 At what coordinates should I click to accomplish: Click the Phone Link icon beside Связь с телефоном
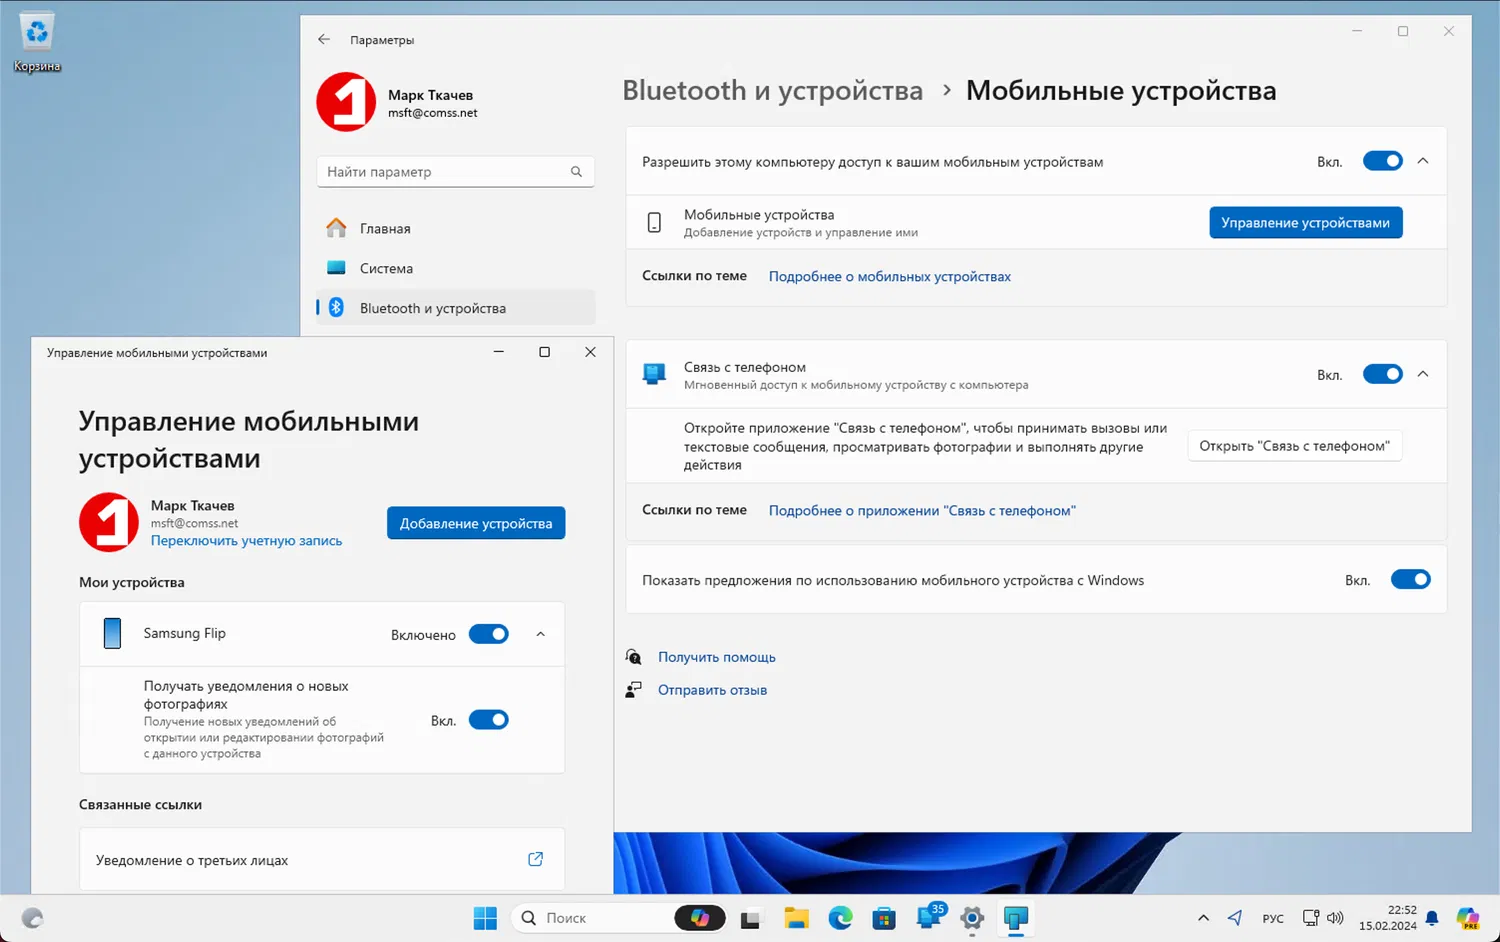(654, 375)
